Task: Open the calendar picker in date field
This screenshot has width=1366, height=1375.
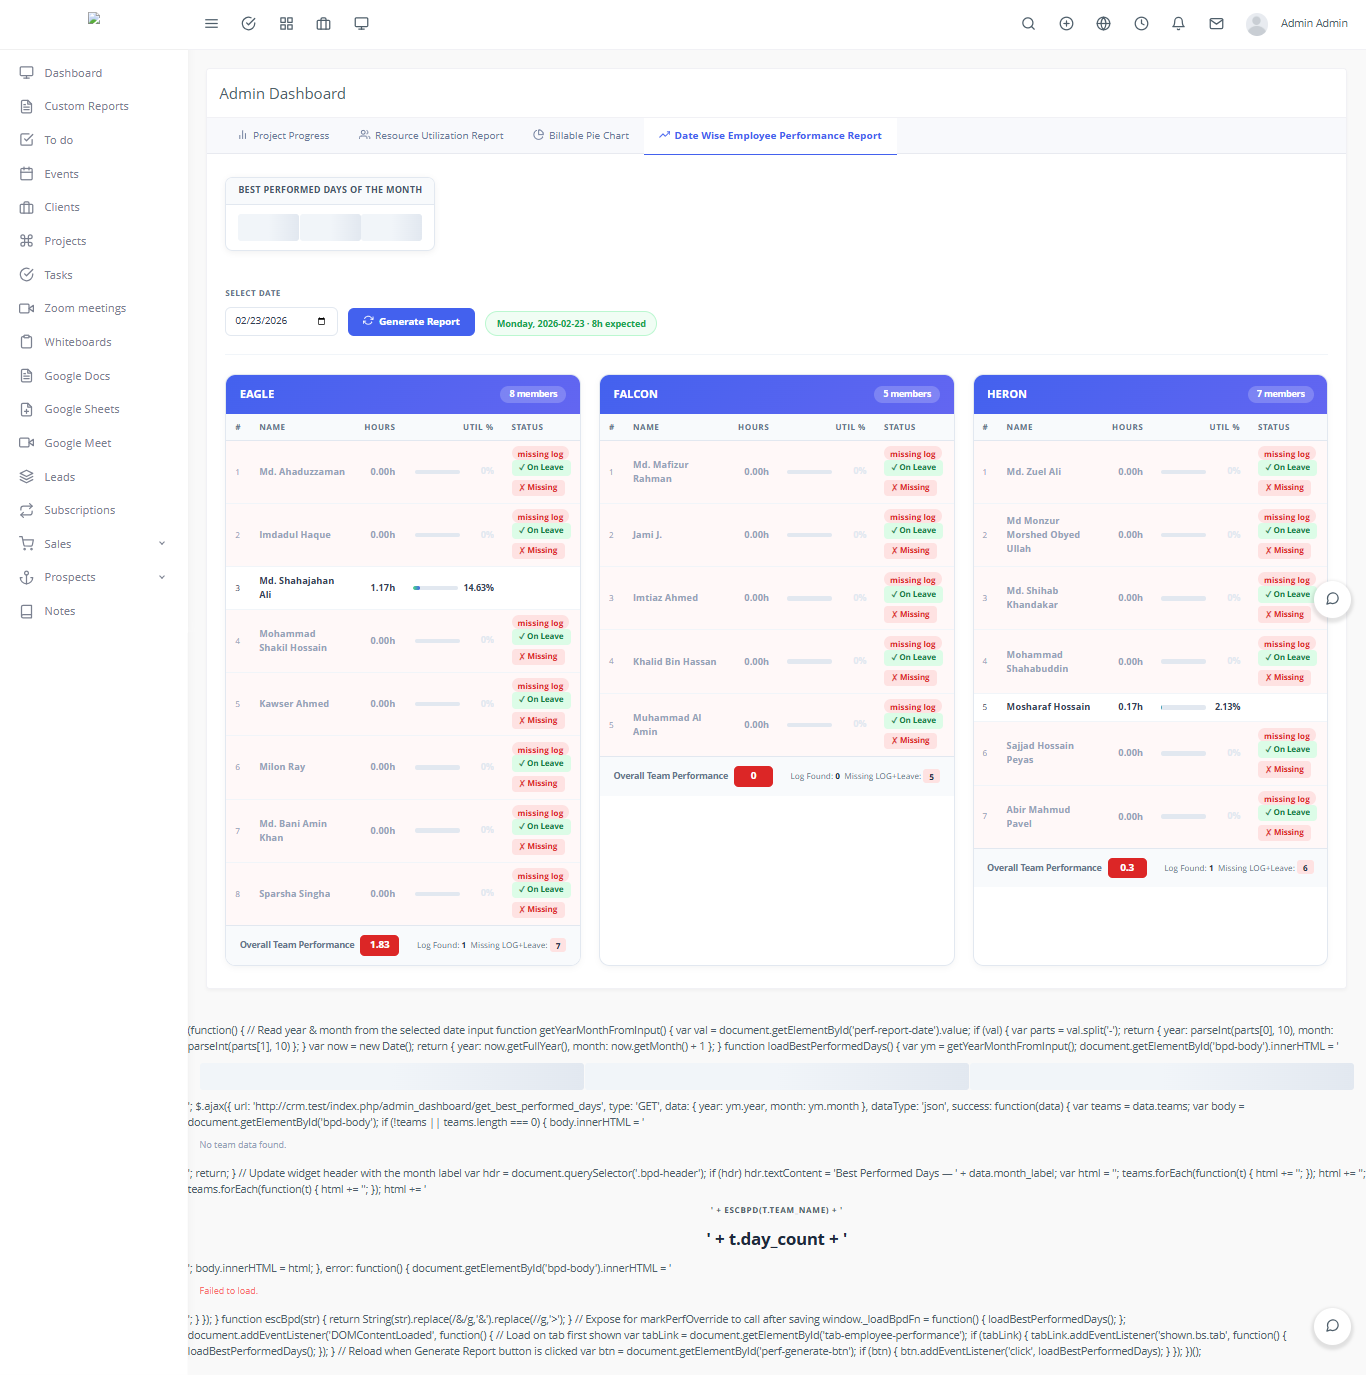Action: pos(321,321)
